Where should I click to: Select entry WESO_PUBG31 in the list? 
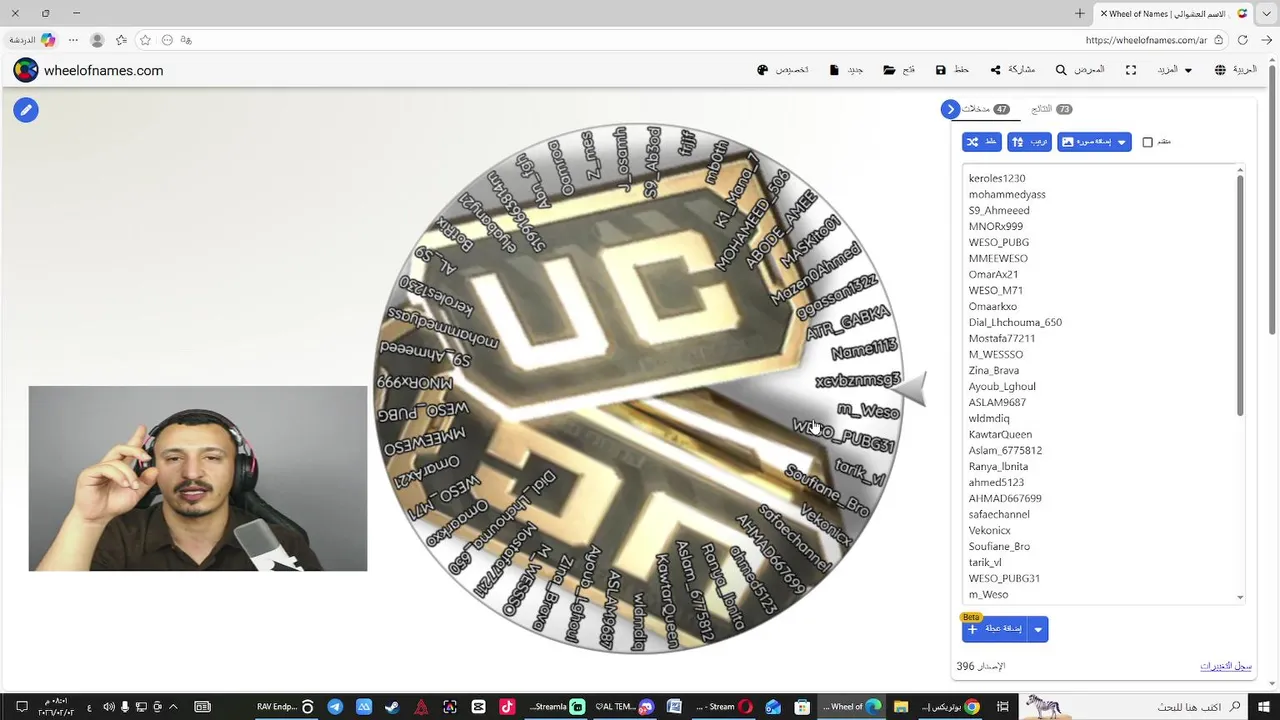pyautogui.click(x=1004, y=578)
